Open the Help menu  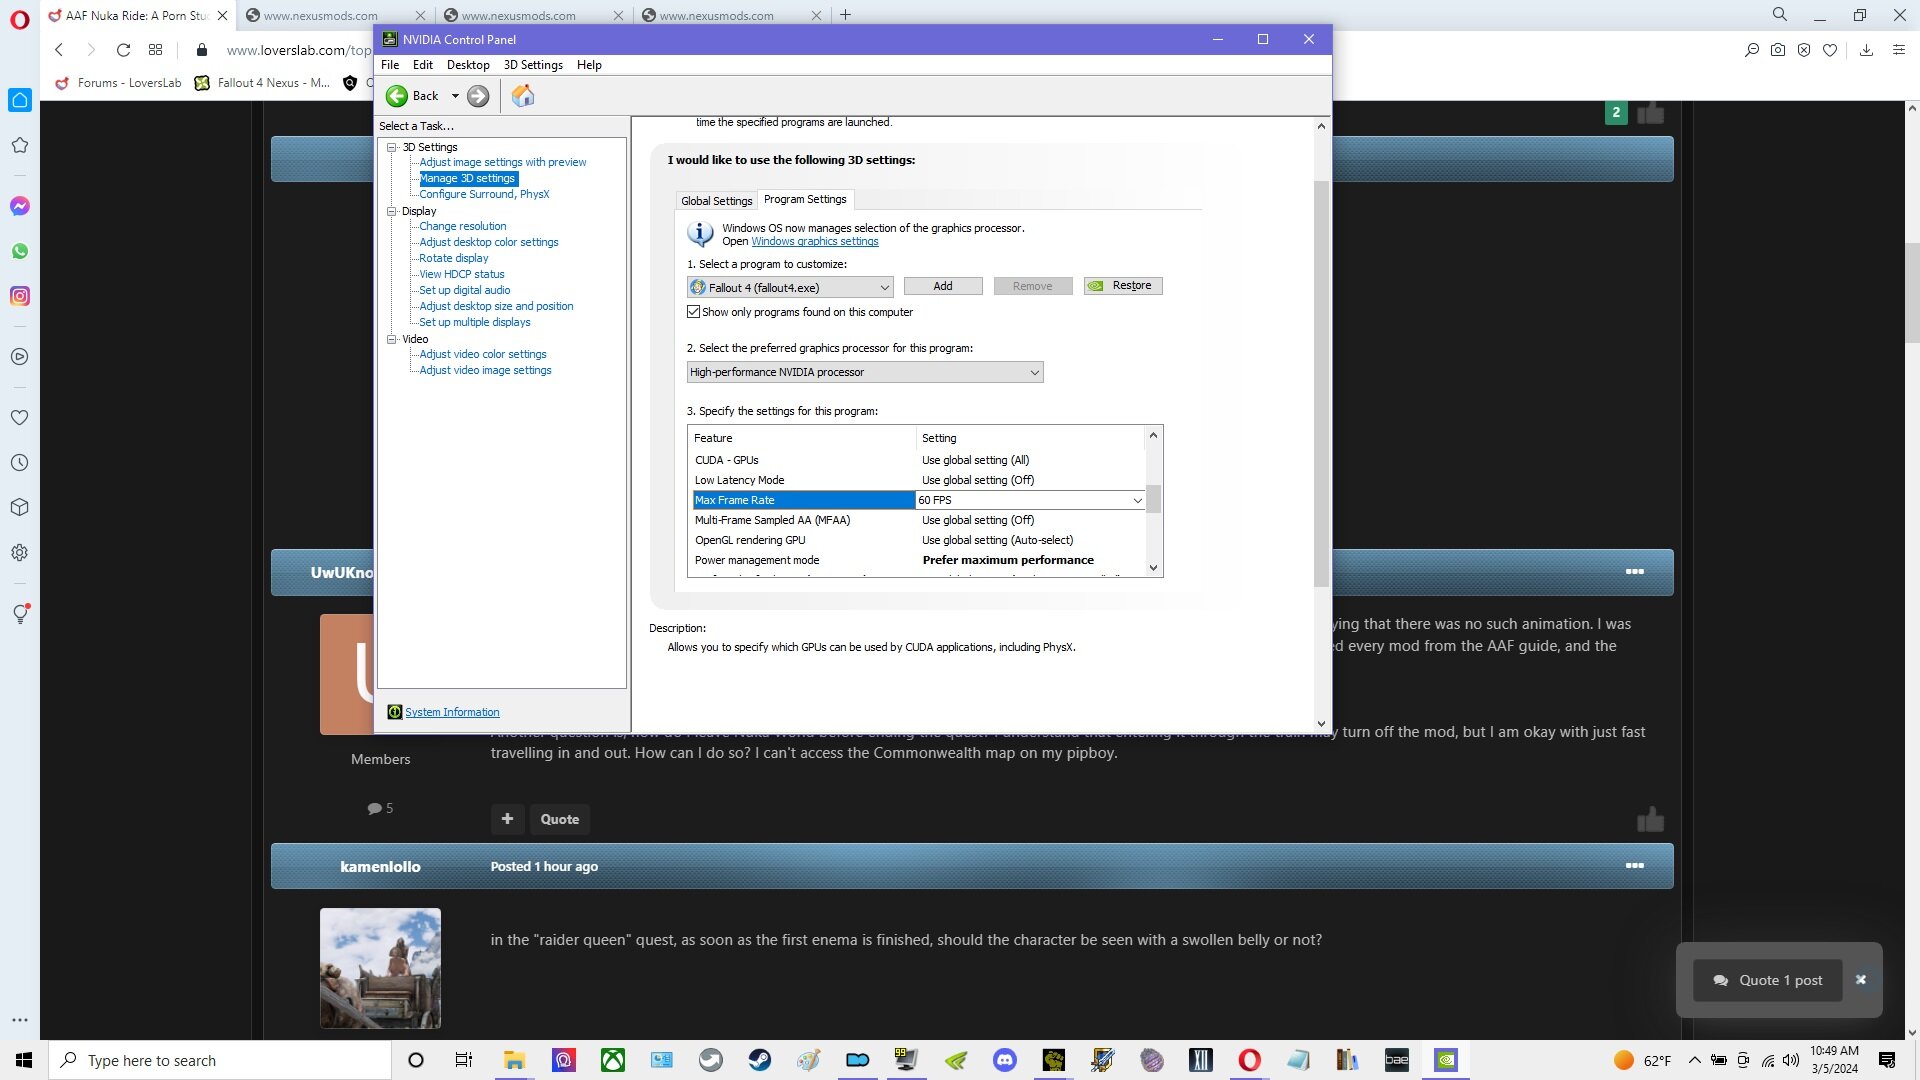pos(589,65)
